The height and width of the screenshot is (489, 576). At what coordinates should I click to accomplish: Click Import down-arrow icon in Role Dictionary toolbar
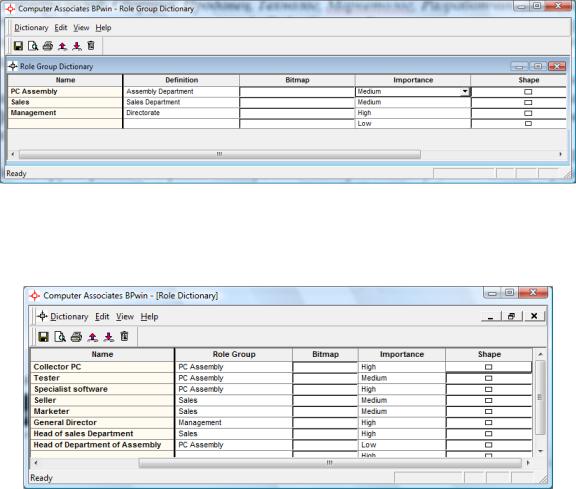[109, 337]
